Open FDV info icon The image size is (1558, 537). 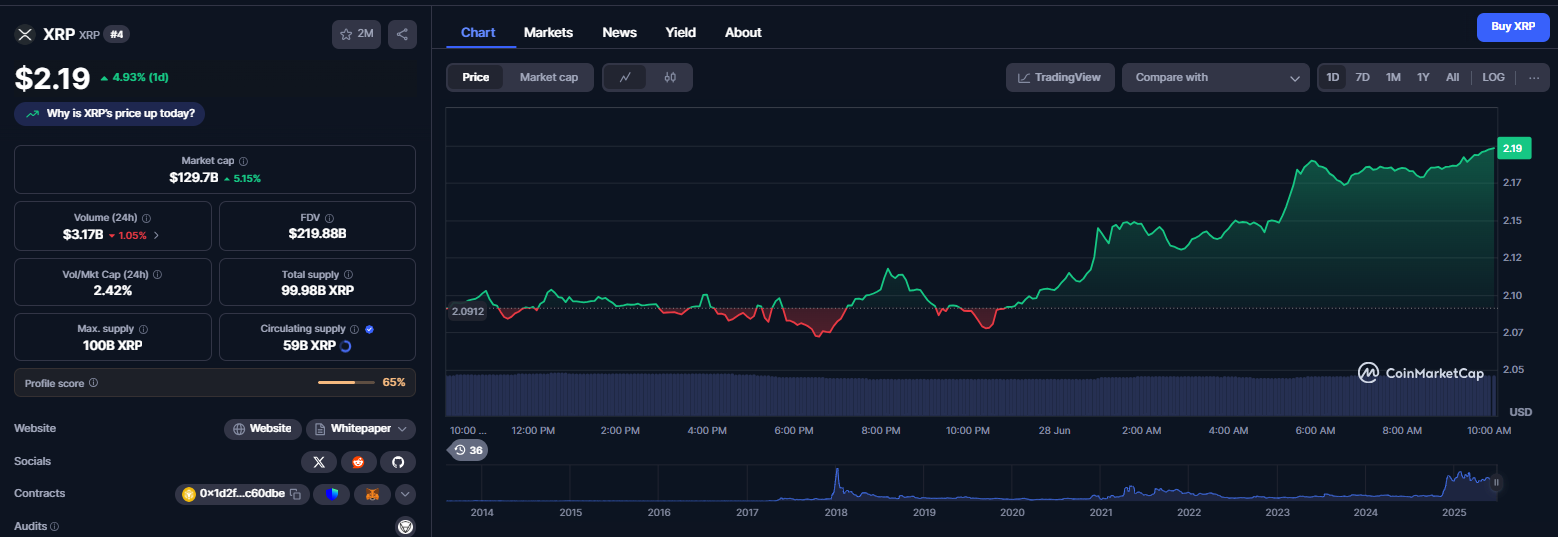[x=329, y=218]
